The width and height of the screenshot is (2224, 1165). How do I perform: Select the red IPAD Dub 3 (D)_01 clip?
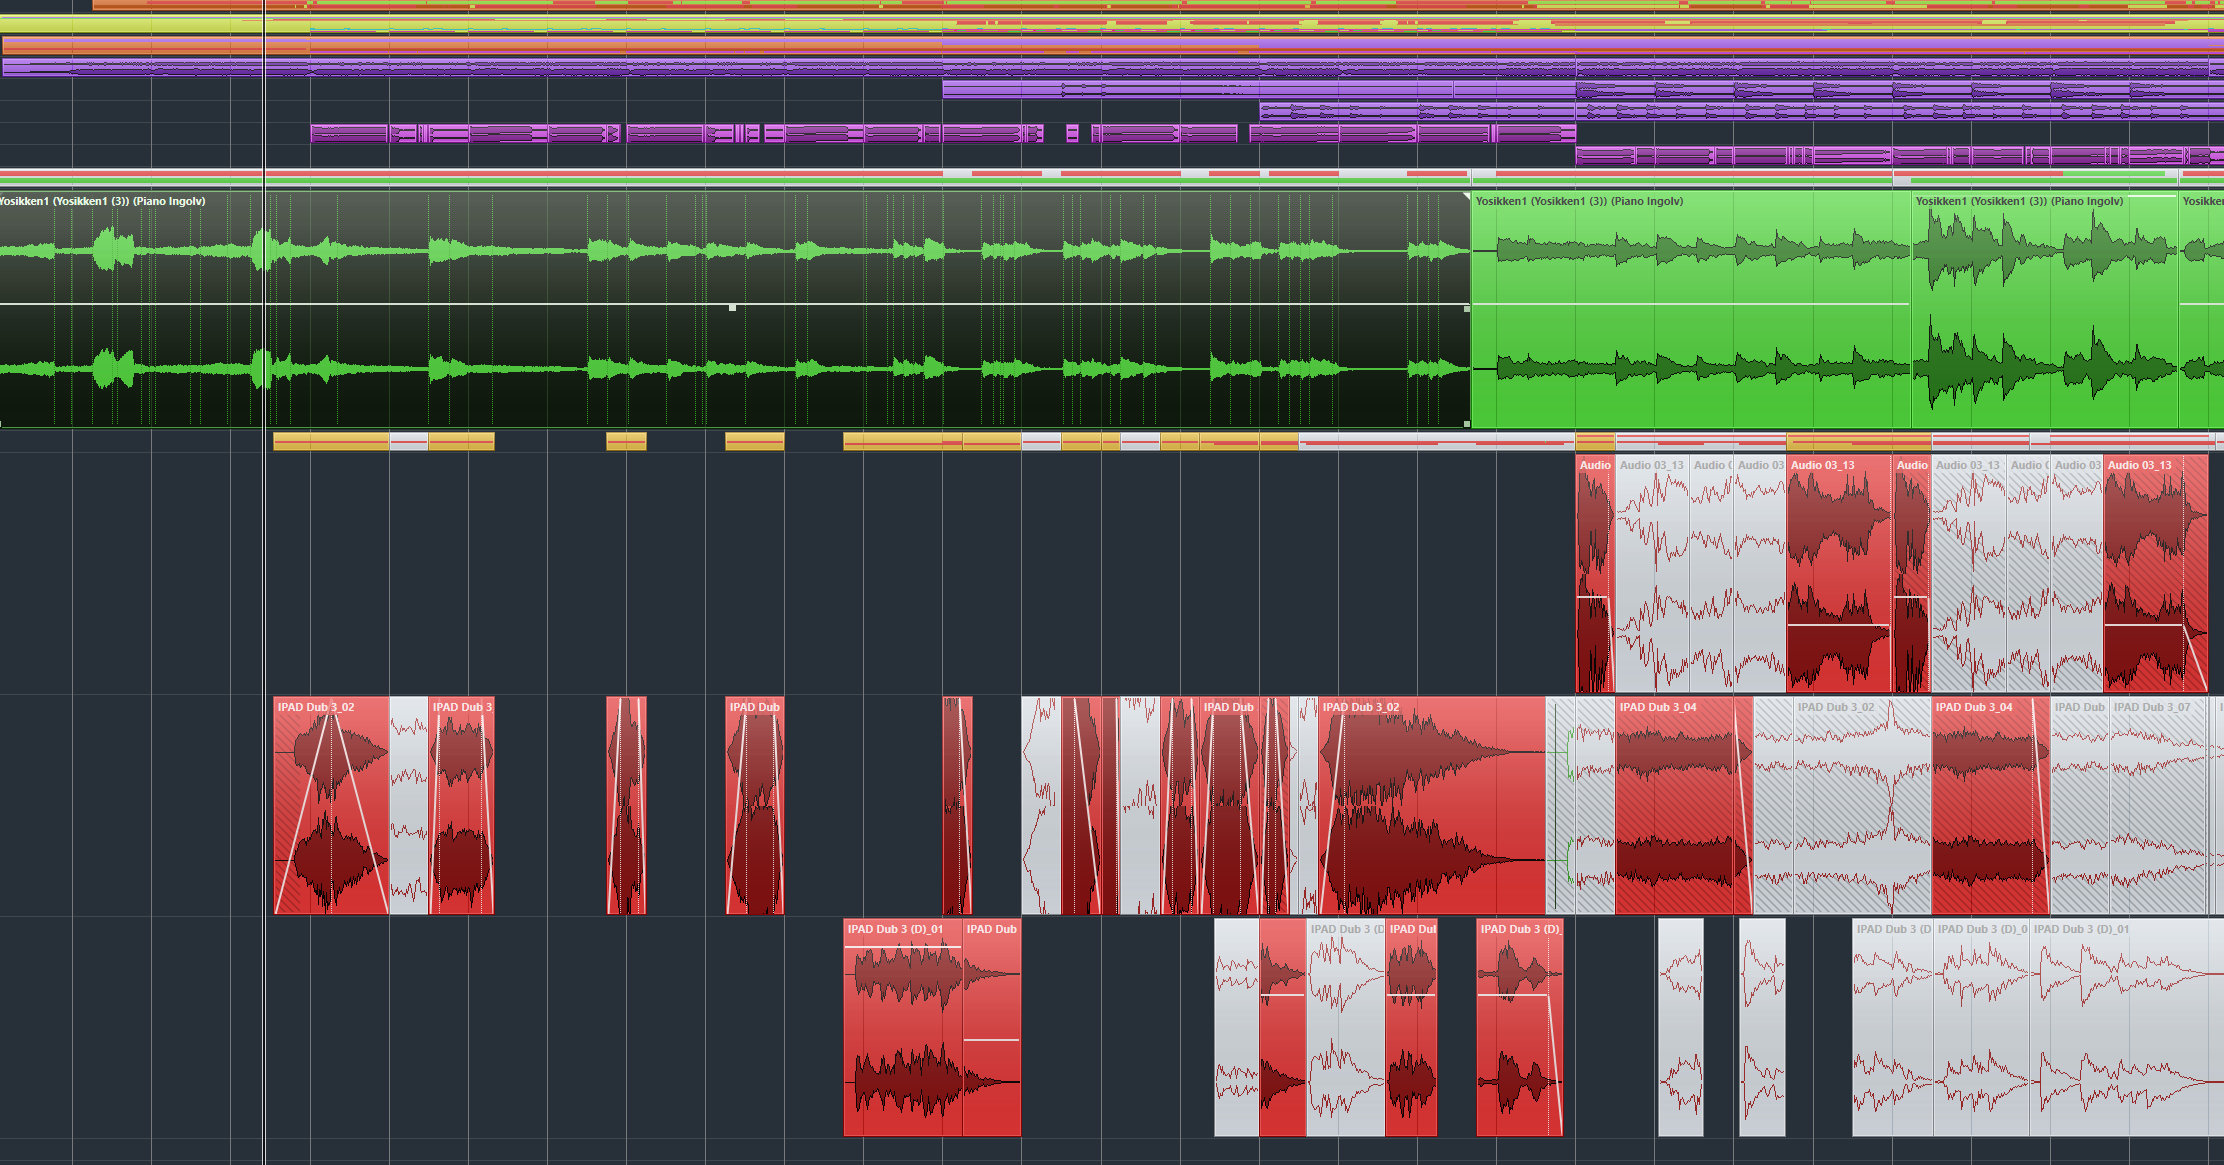point(902,1030)
